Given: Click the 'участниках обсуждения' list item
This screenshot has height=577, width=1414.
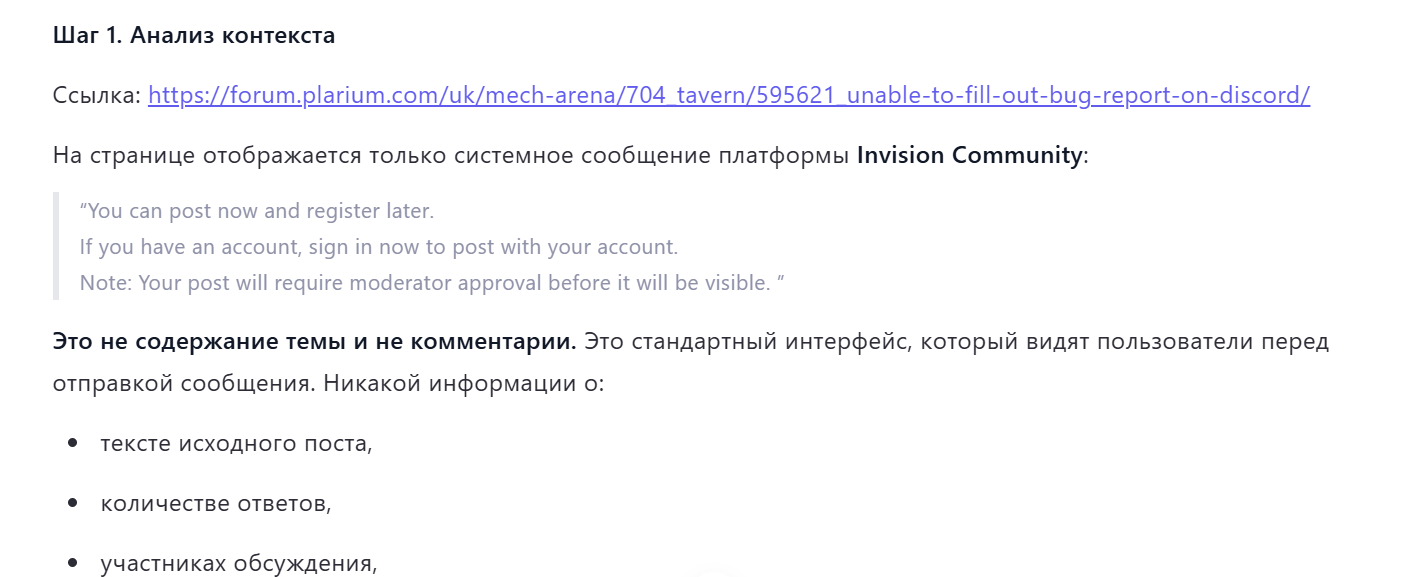Looking at the screenshot, I should [x=239, y=564].
